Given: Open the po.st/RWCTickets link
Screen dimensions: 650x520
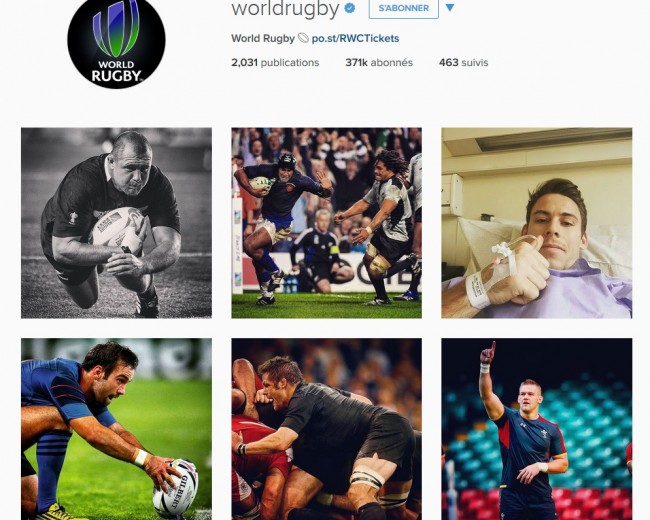Looking at the screenshot, I should point(355,38).
